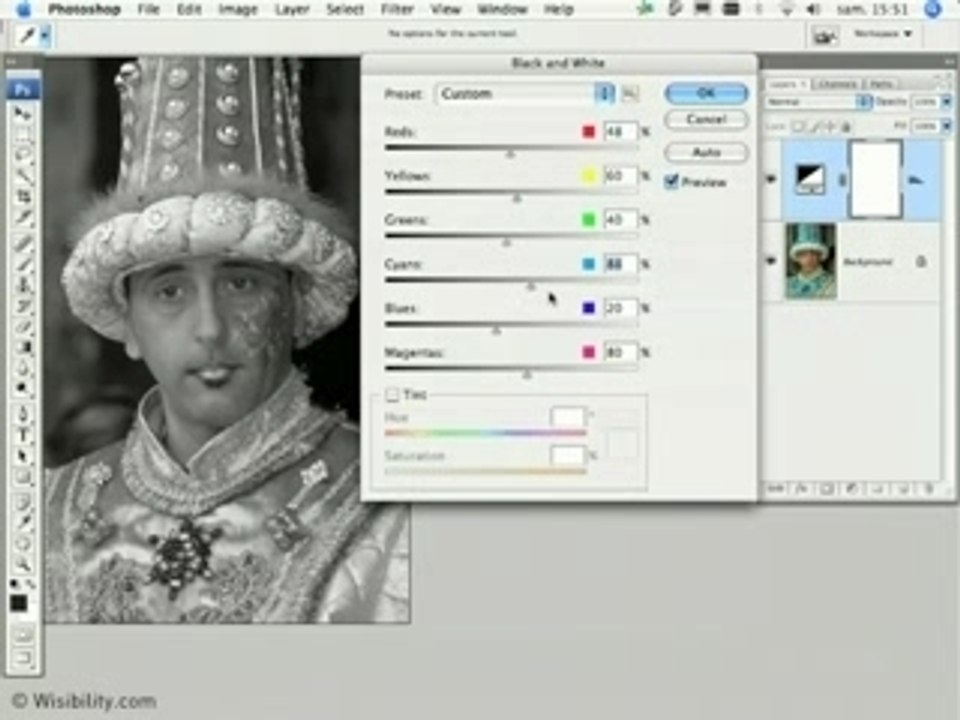Image resolution: width=960 pixels, height=720 pixels.
Task: Open the File menu
Action: pos(148,9)
